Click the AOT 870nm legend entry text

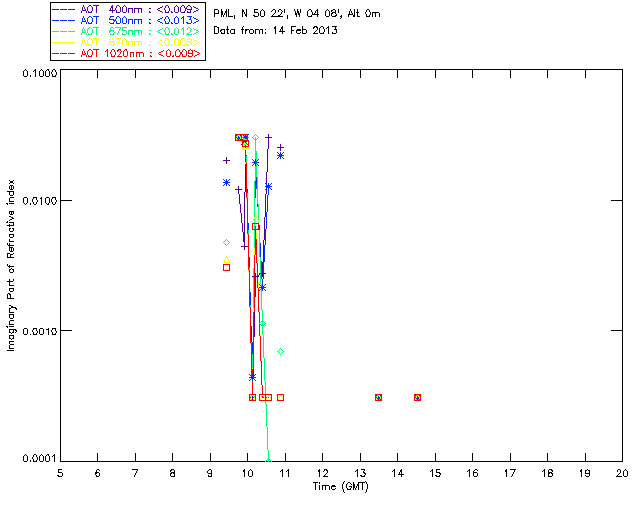140,42
